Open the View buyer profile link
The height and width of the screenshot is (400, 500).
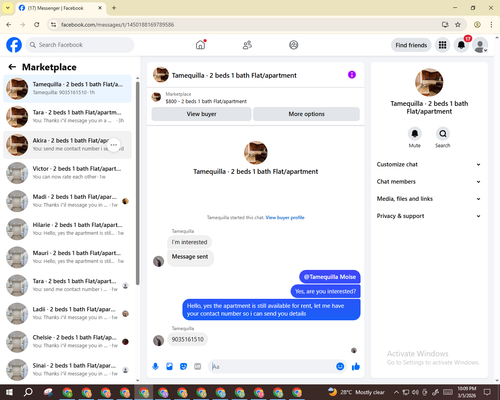(x=285, y=218)
